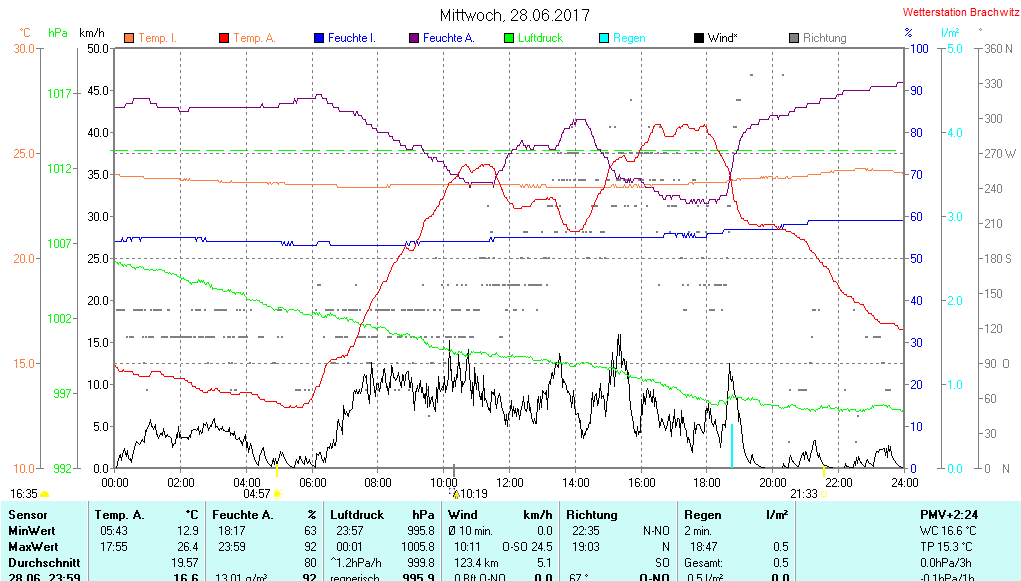The width and height of the screenshot is (1021, 581).
Task: Click the black Wind legend square
Action: coord(698,38)
